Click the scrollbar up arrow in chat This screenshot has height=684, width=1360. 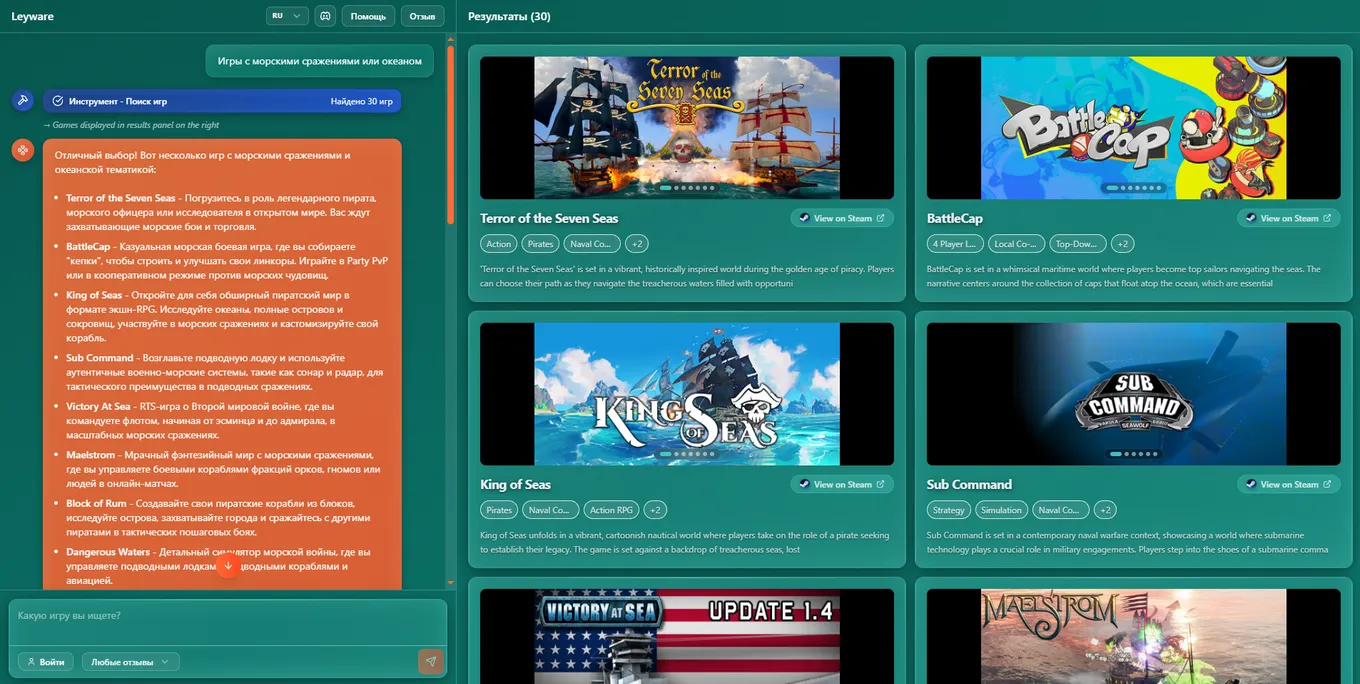tap(450, 39)
